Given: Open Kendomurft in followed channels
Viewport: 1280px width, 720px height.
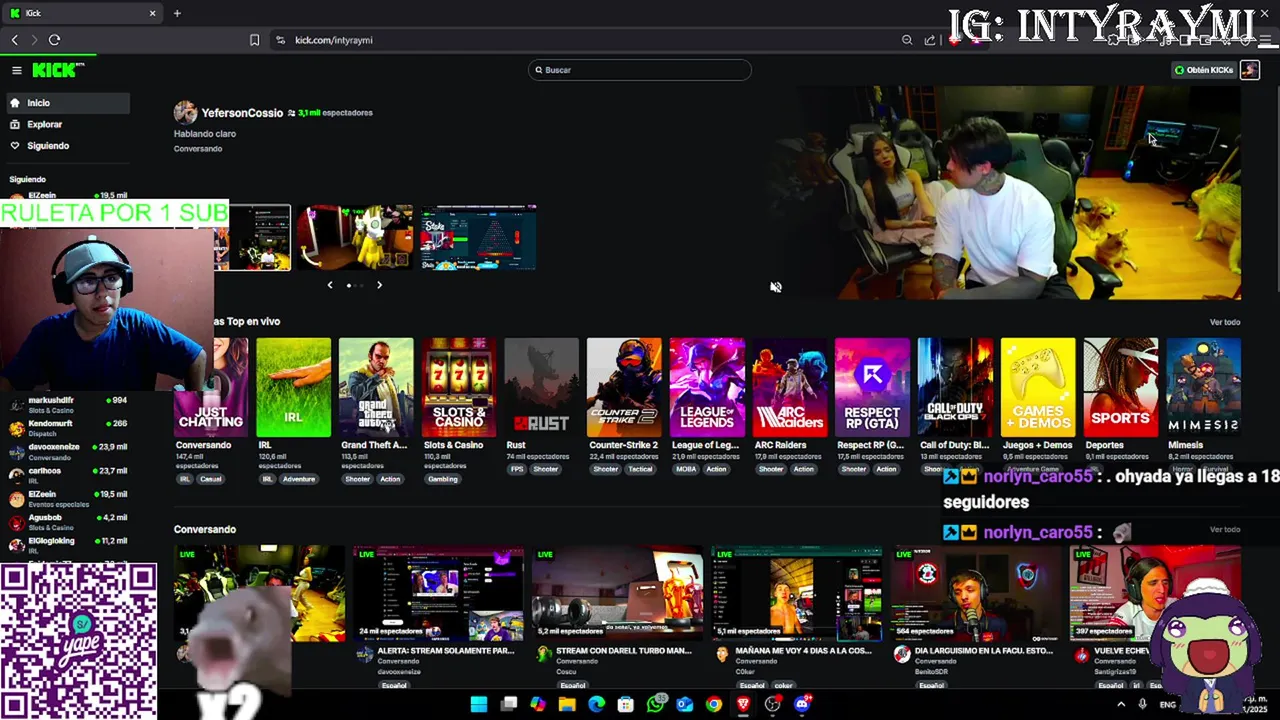Looking at the screenshot, I should click(67, 428).
